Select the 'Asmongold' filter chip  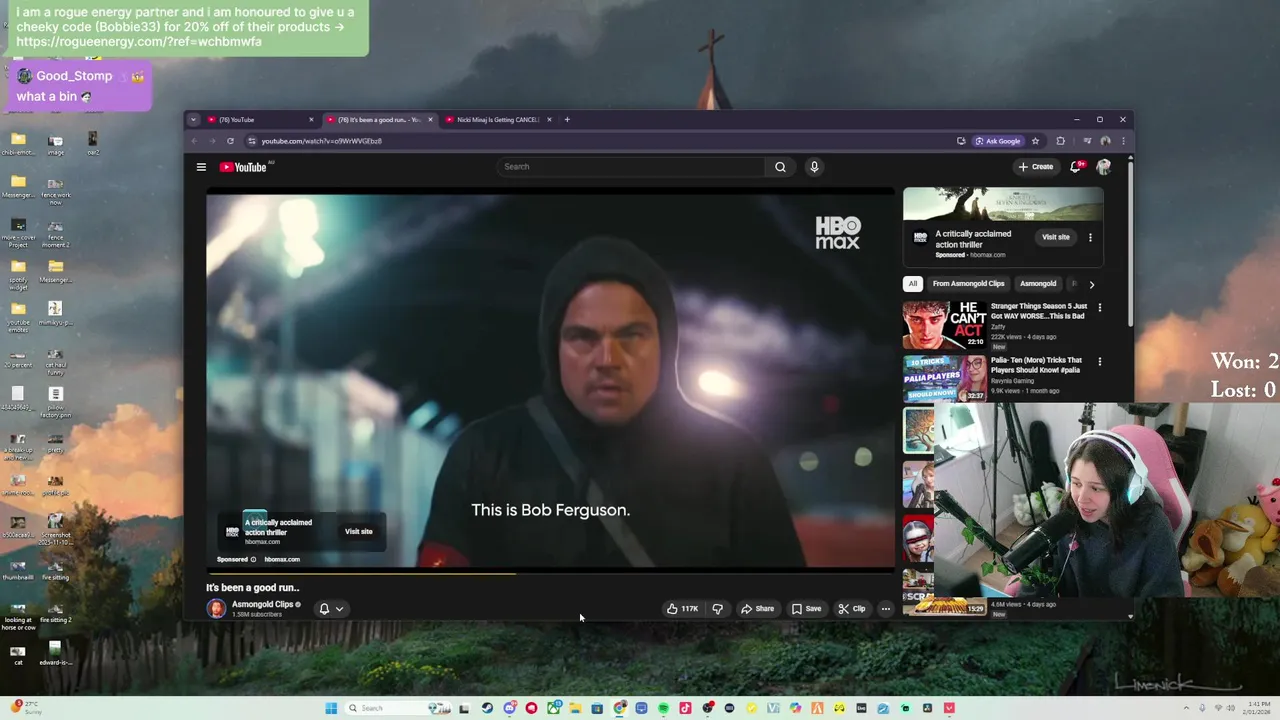pos(1038,284)
